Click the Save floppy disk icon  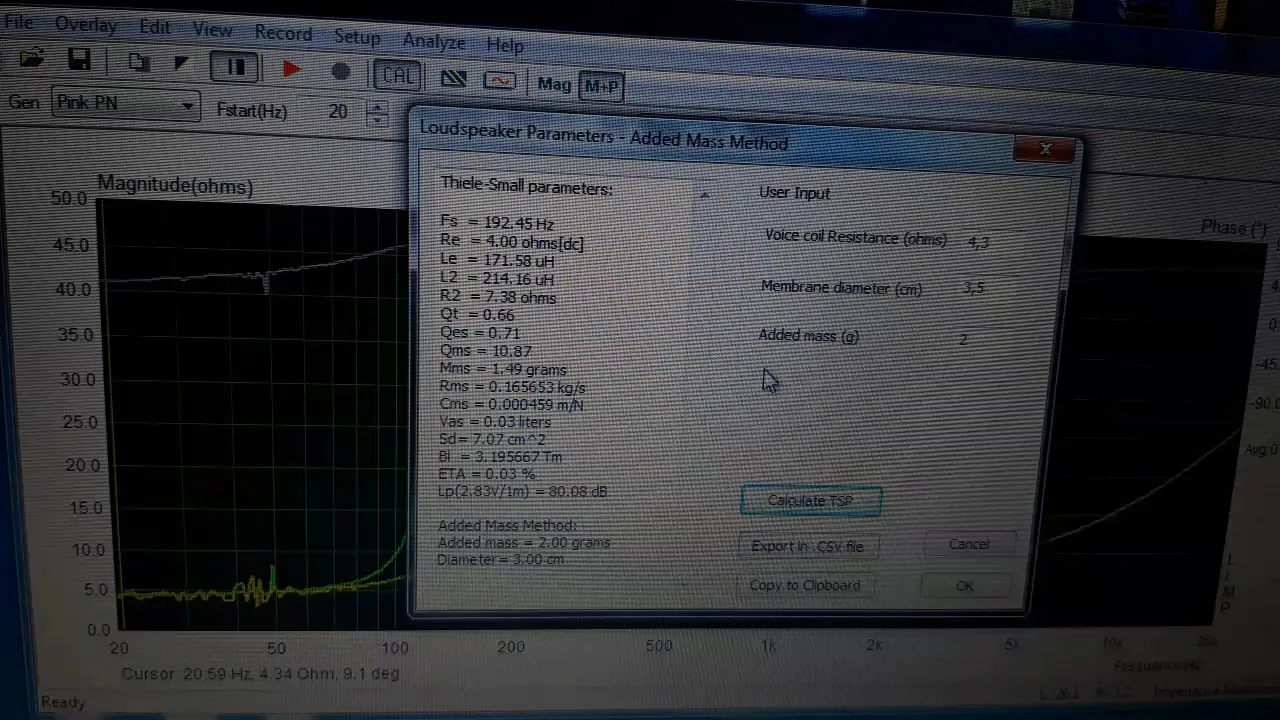point(79,60)
